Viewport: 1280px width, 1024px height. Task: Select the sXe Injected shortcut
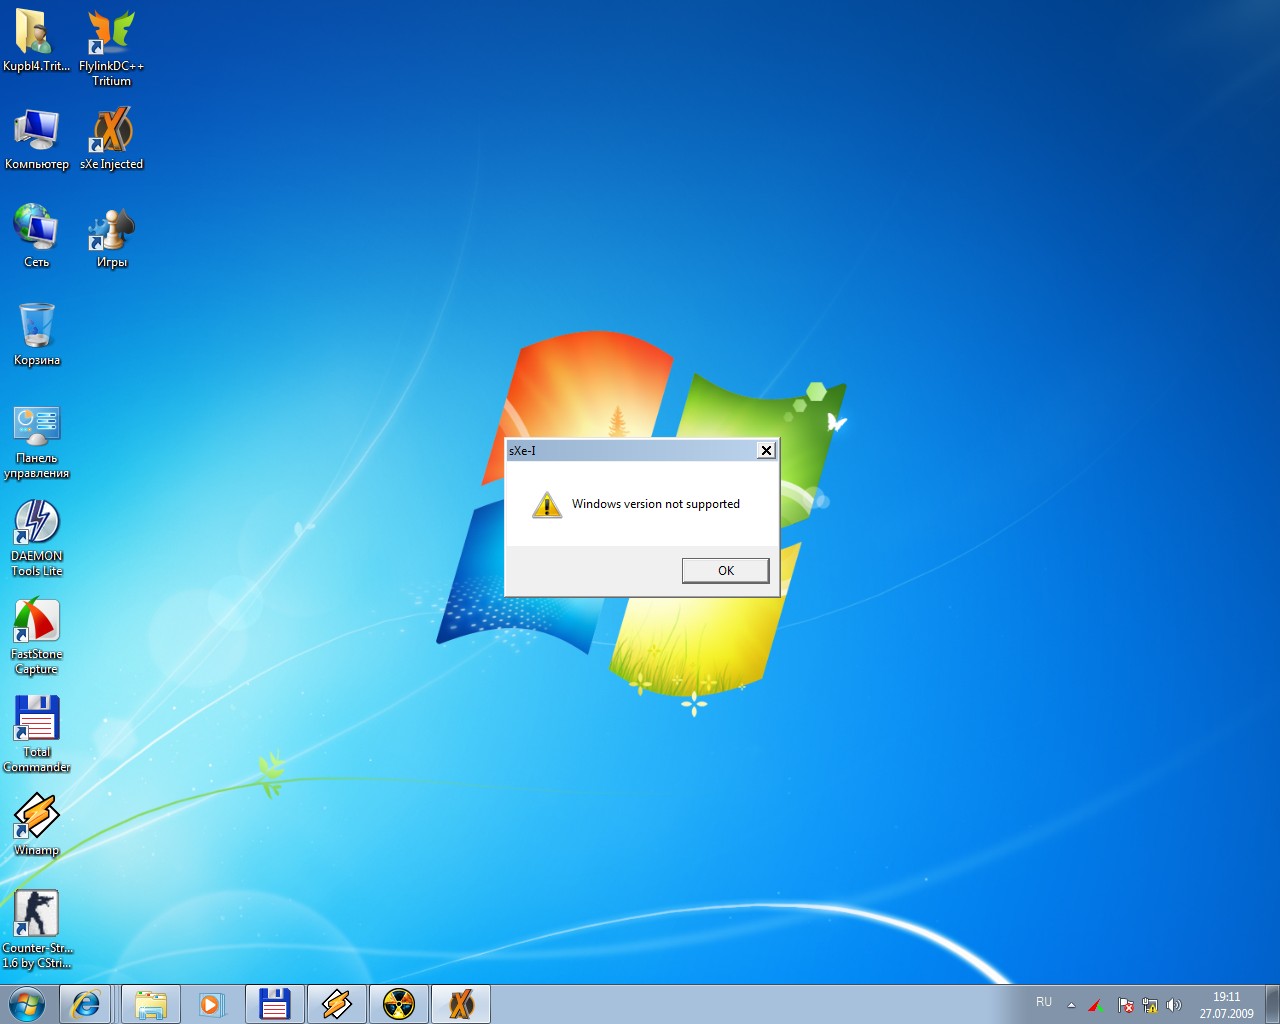111,138
